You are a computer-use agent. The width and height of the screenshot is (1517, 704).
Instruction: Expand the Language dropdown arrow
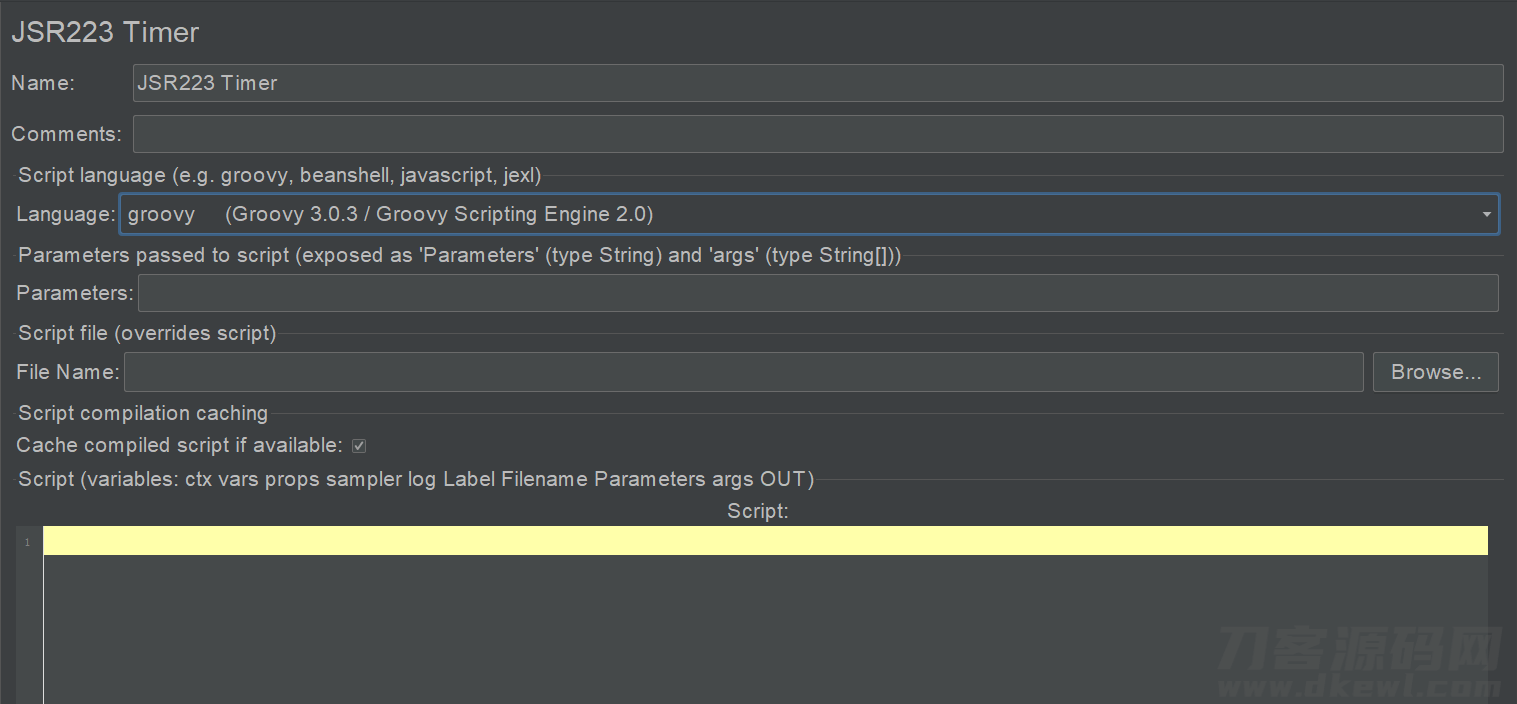coord(1486,215)
